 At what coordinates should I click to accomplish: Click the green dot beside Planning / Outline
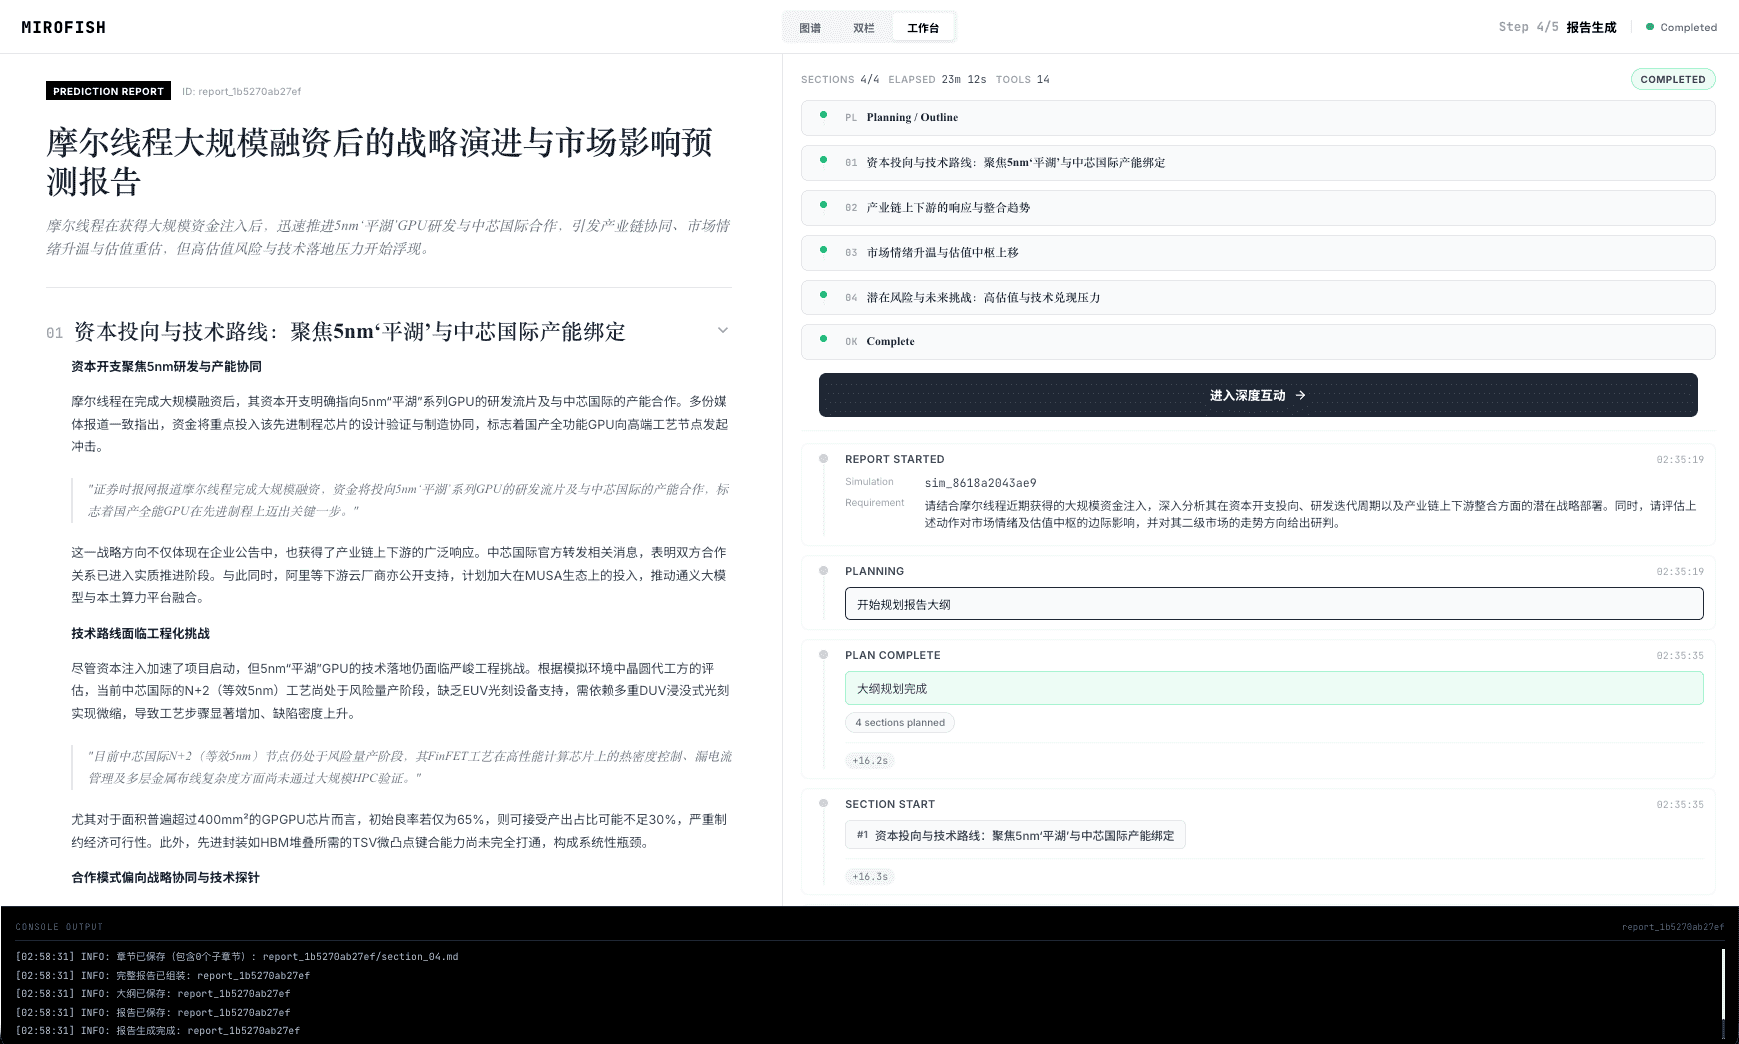(x=823, y=117)
